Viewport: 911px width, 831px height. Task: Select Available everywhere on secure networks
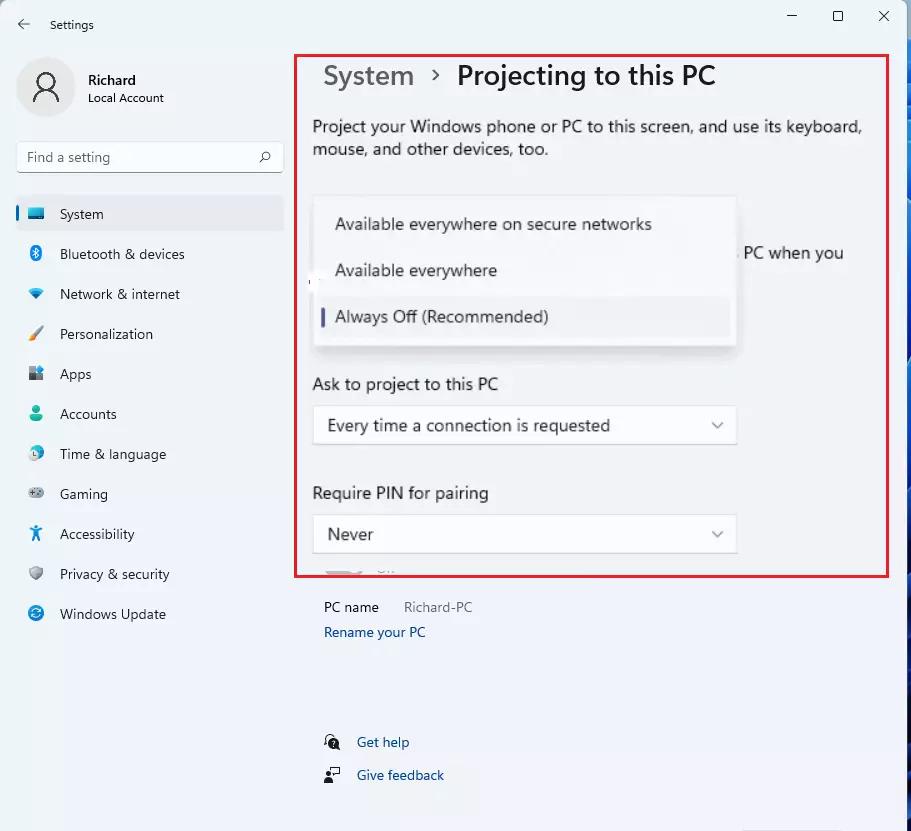[x=493, y=224]
